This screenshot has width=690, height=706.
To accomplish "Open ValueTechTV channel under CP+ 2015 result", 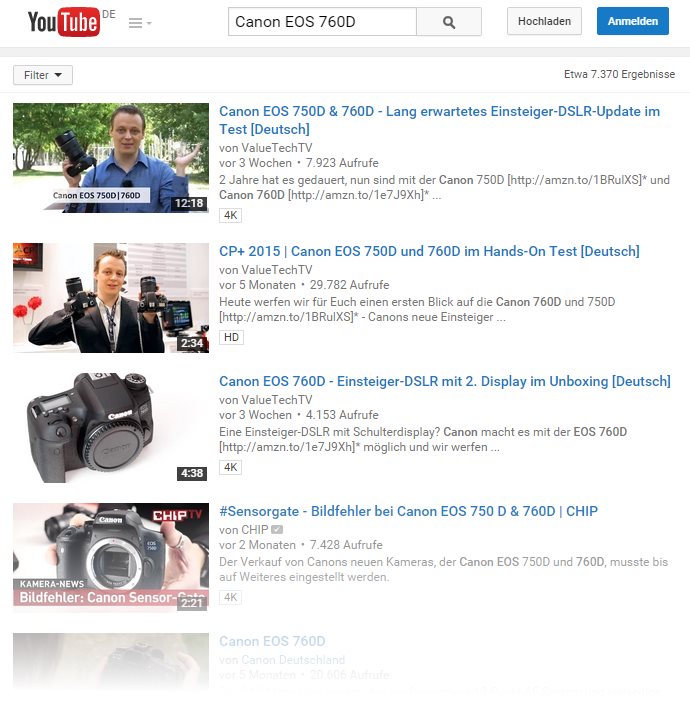I will 277,270.
